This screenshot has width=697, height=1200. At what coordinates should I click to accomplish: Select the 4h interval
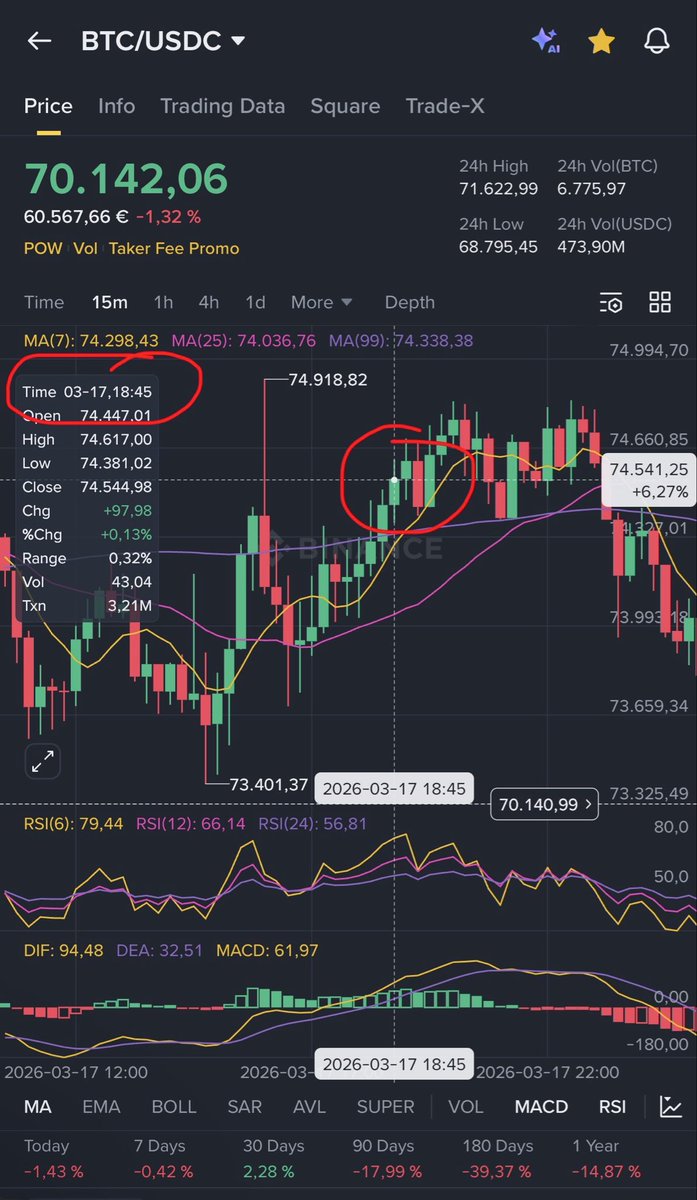click(208, 302)
